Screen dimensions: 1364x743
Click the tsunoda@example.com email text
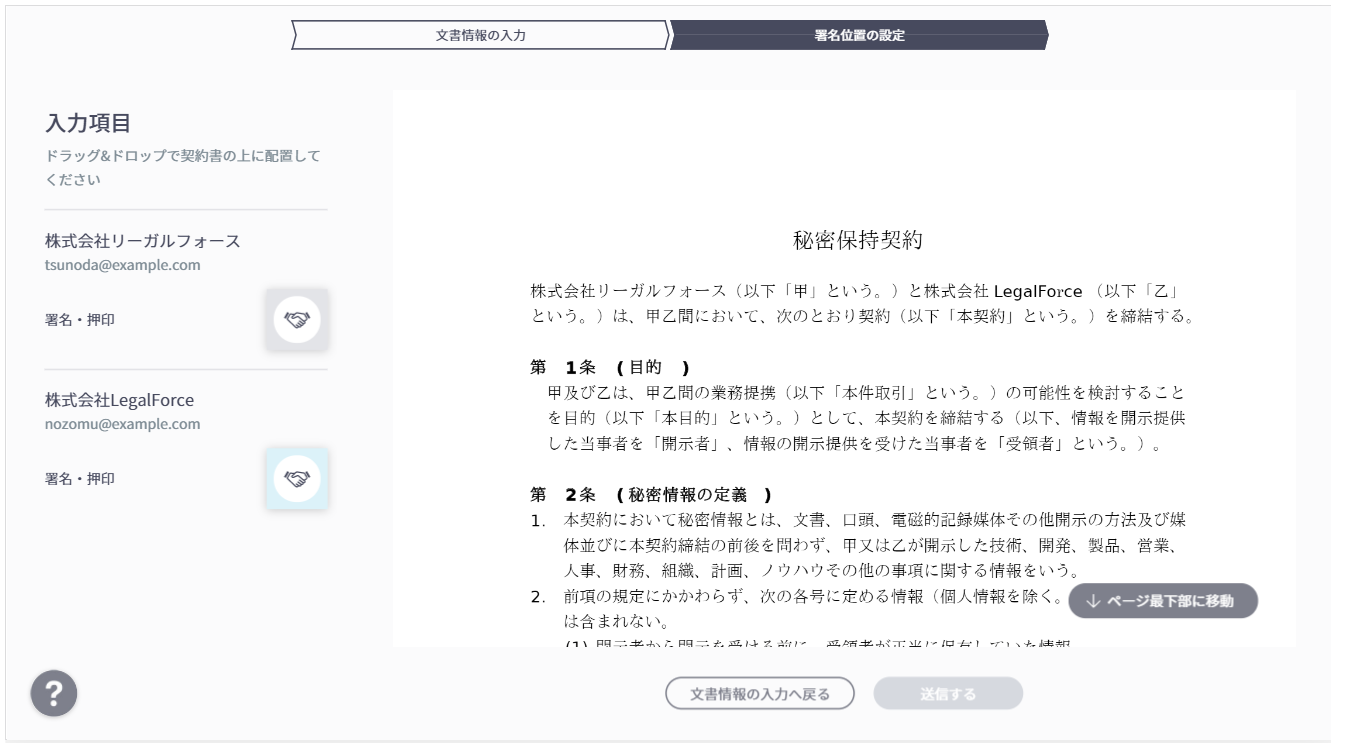pyautogui.click(x=123, y=265)
